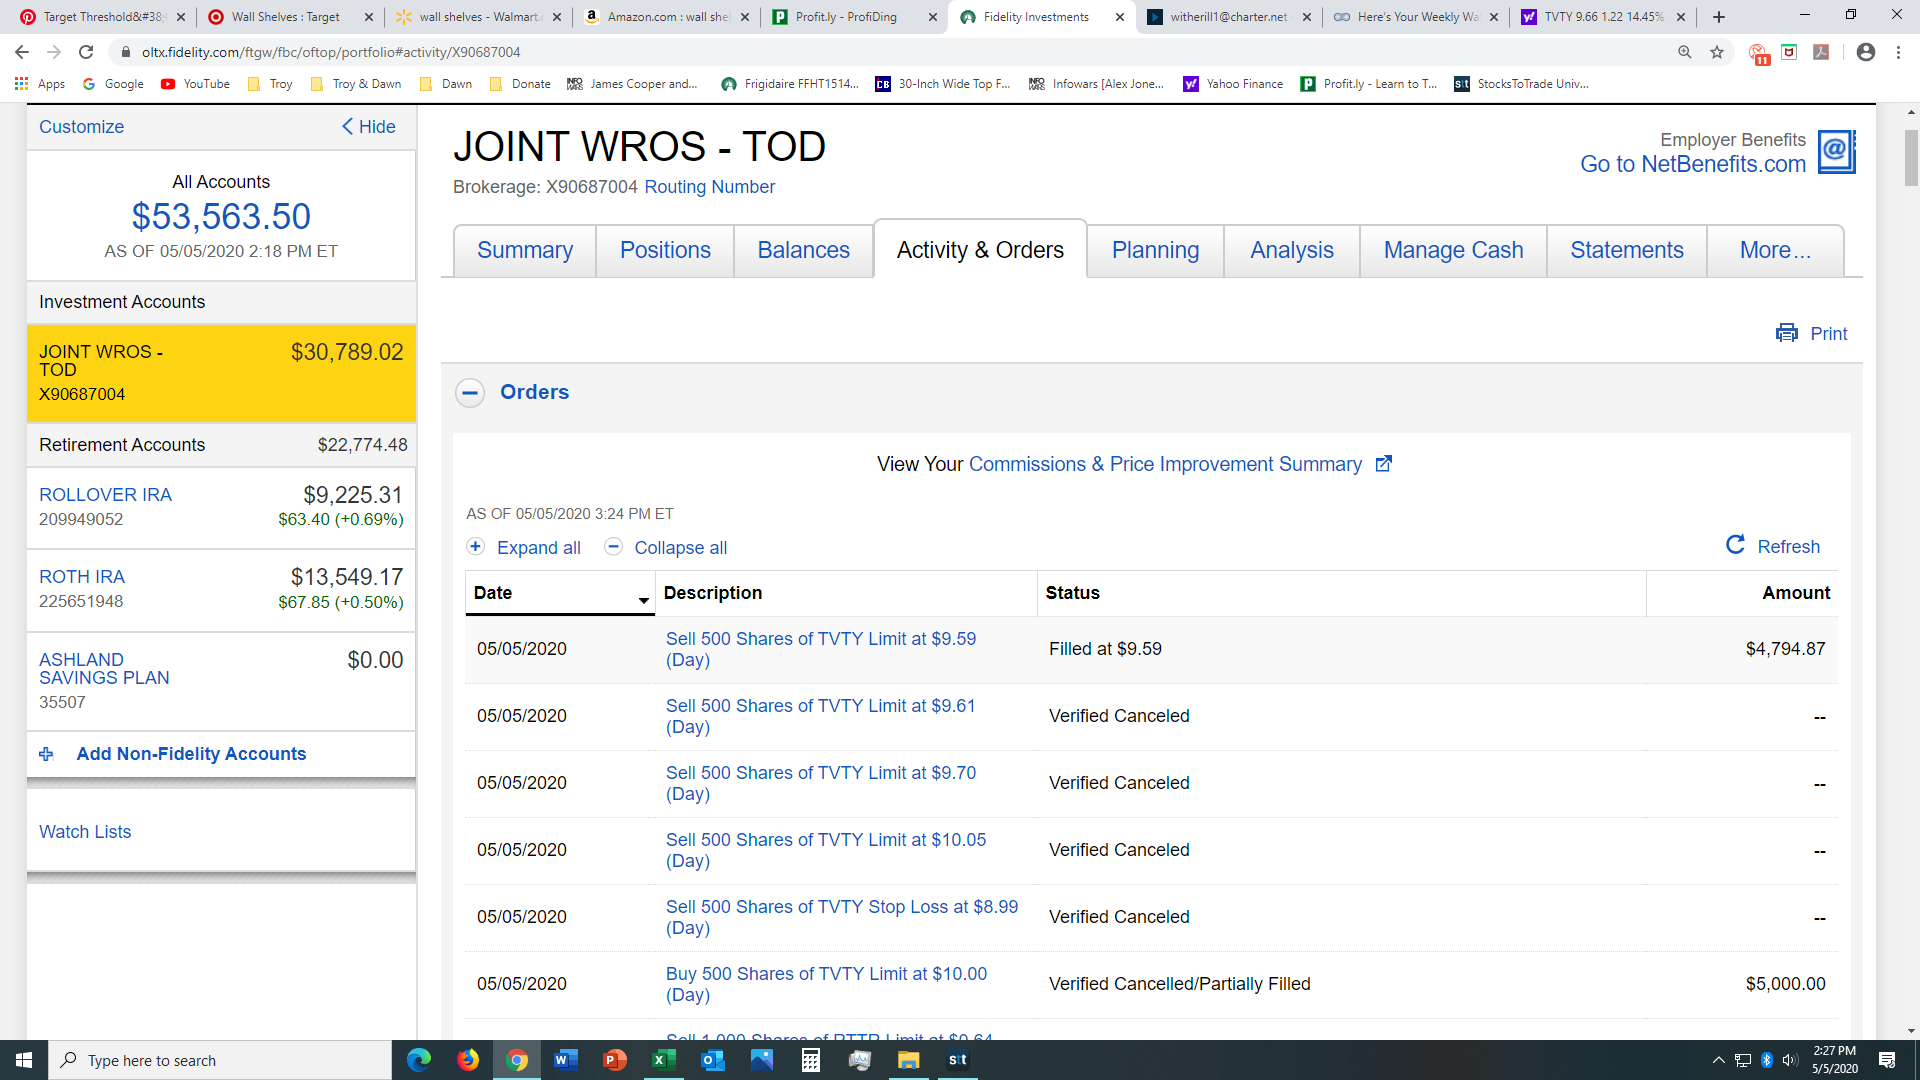Bookmark page with star icon

(x=1717, y=52)
